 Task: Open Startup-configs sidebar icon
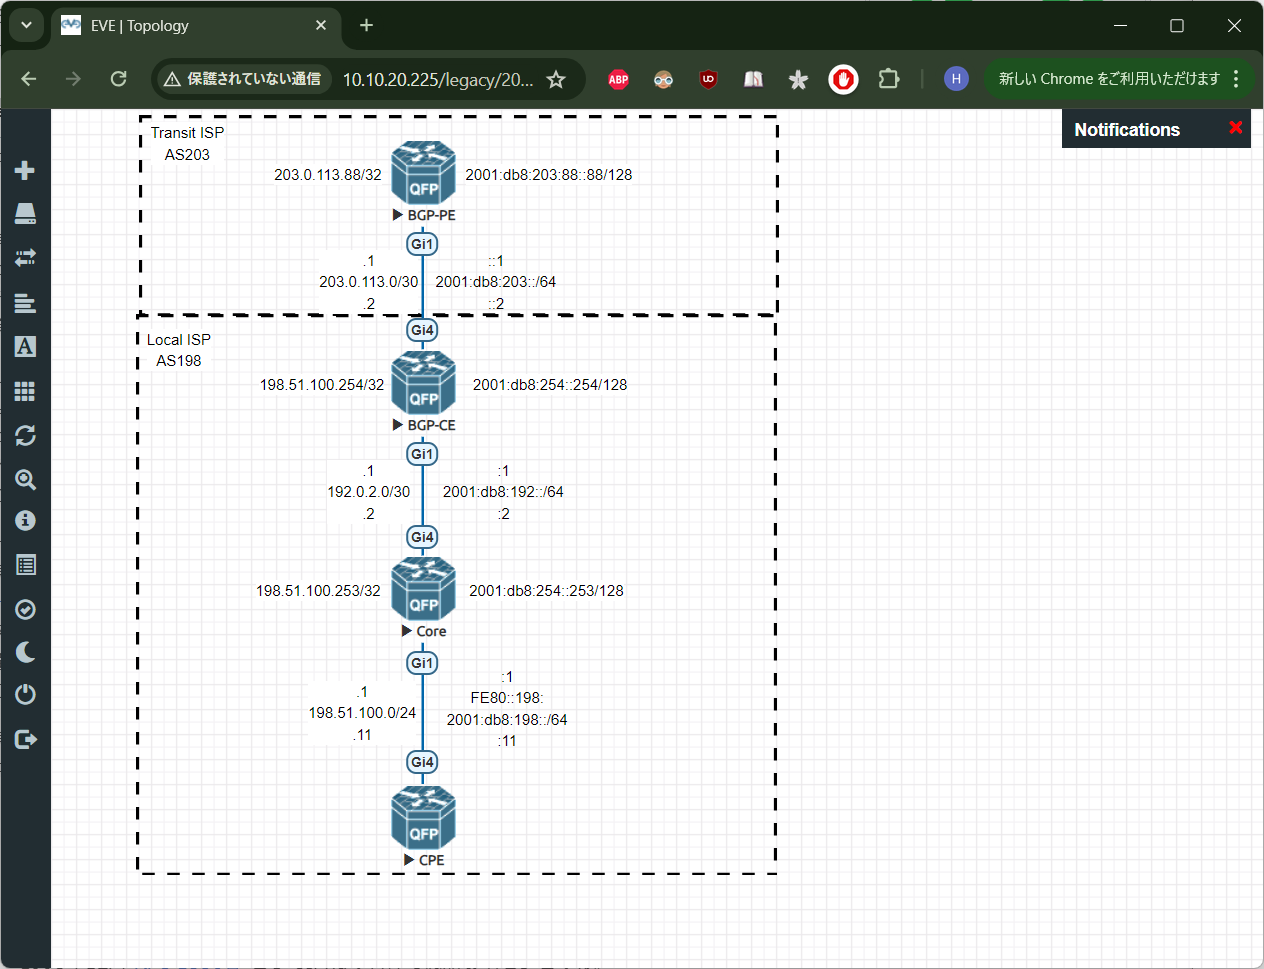tap(25, 303)
